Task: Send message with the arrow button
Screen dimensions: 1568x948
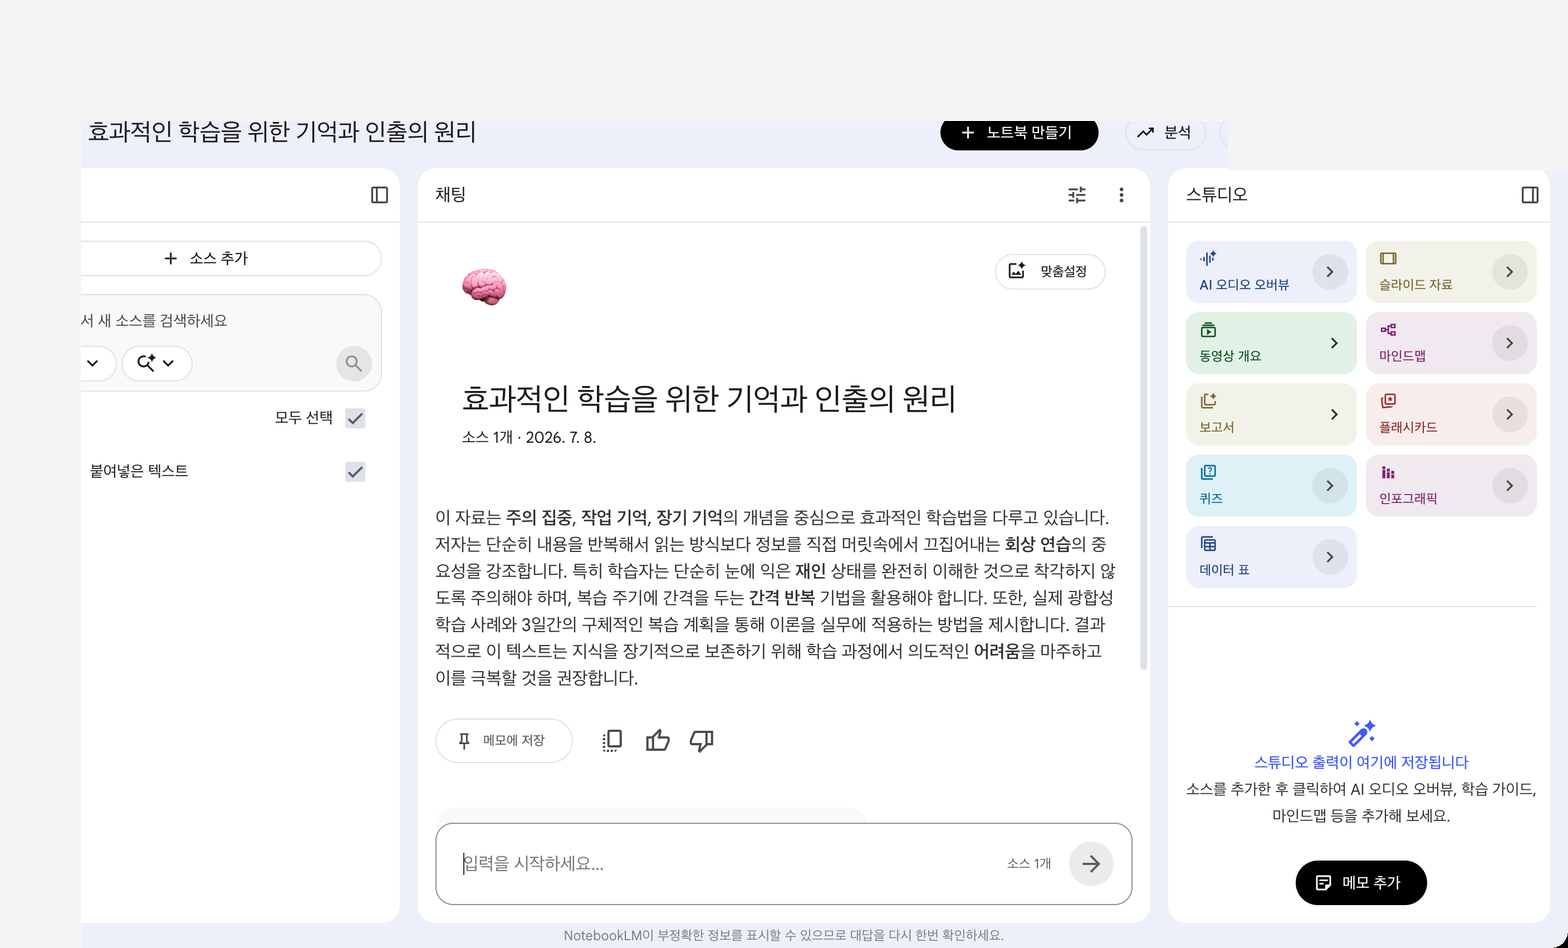Action: [x=1091, y=864]
